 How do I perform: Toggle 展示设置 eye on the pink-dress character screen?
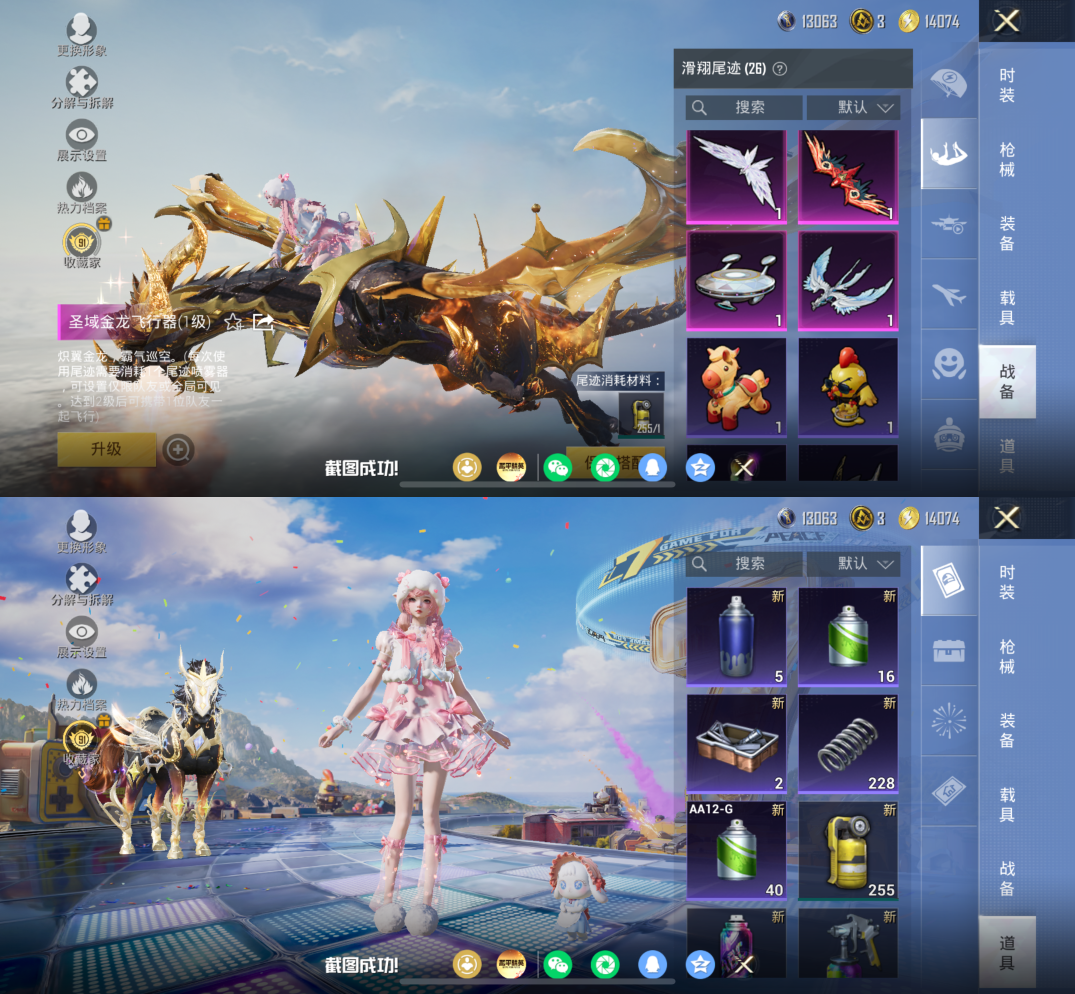[82, 638]
